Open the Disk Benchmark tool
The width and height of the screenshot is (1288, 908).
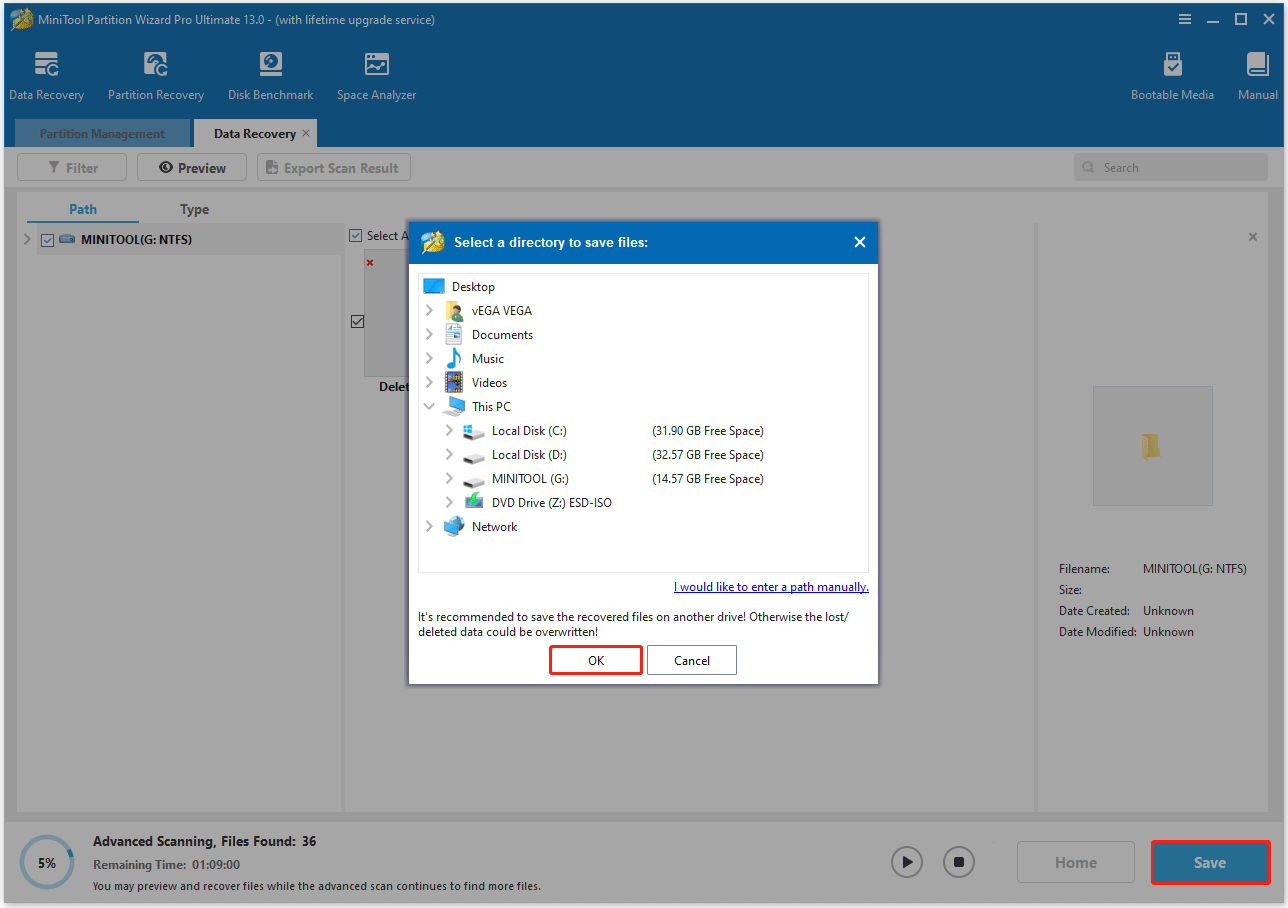(x=270, y=66)
